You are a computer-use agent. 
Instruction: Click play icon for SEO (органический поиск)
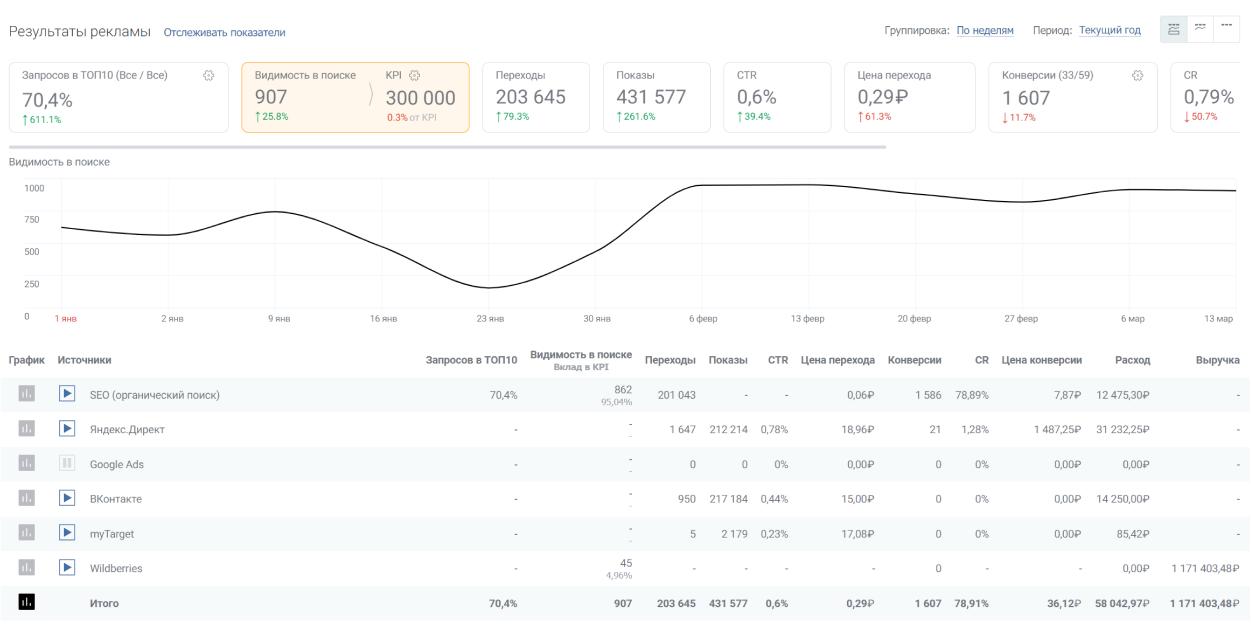point(67,394)
